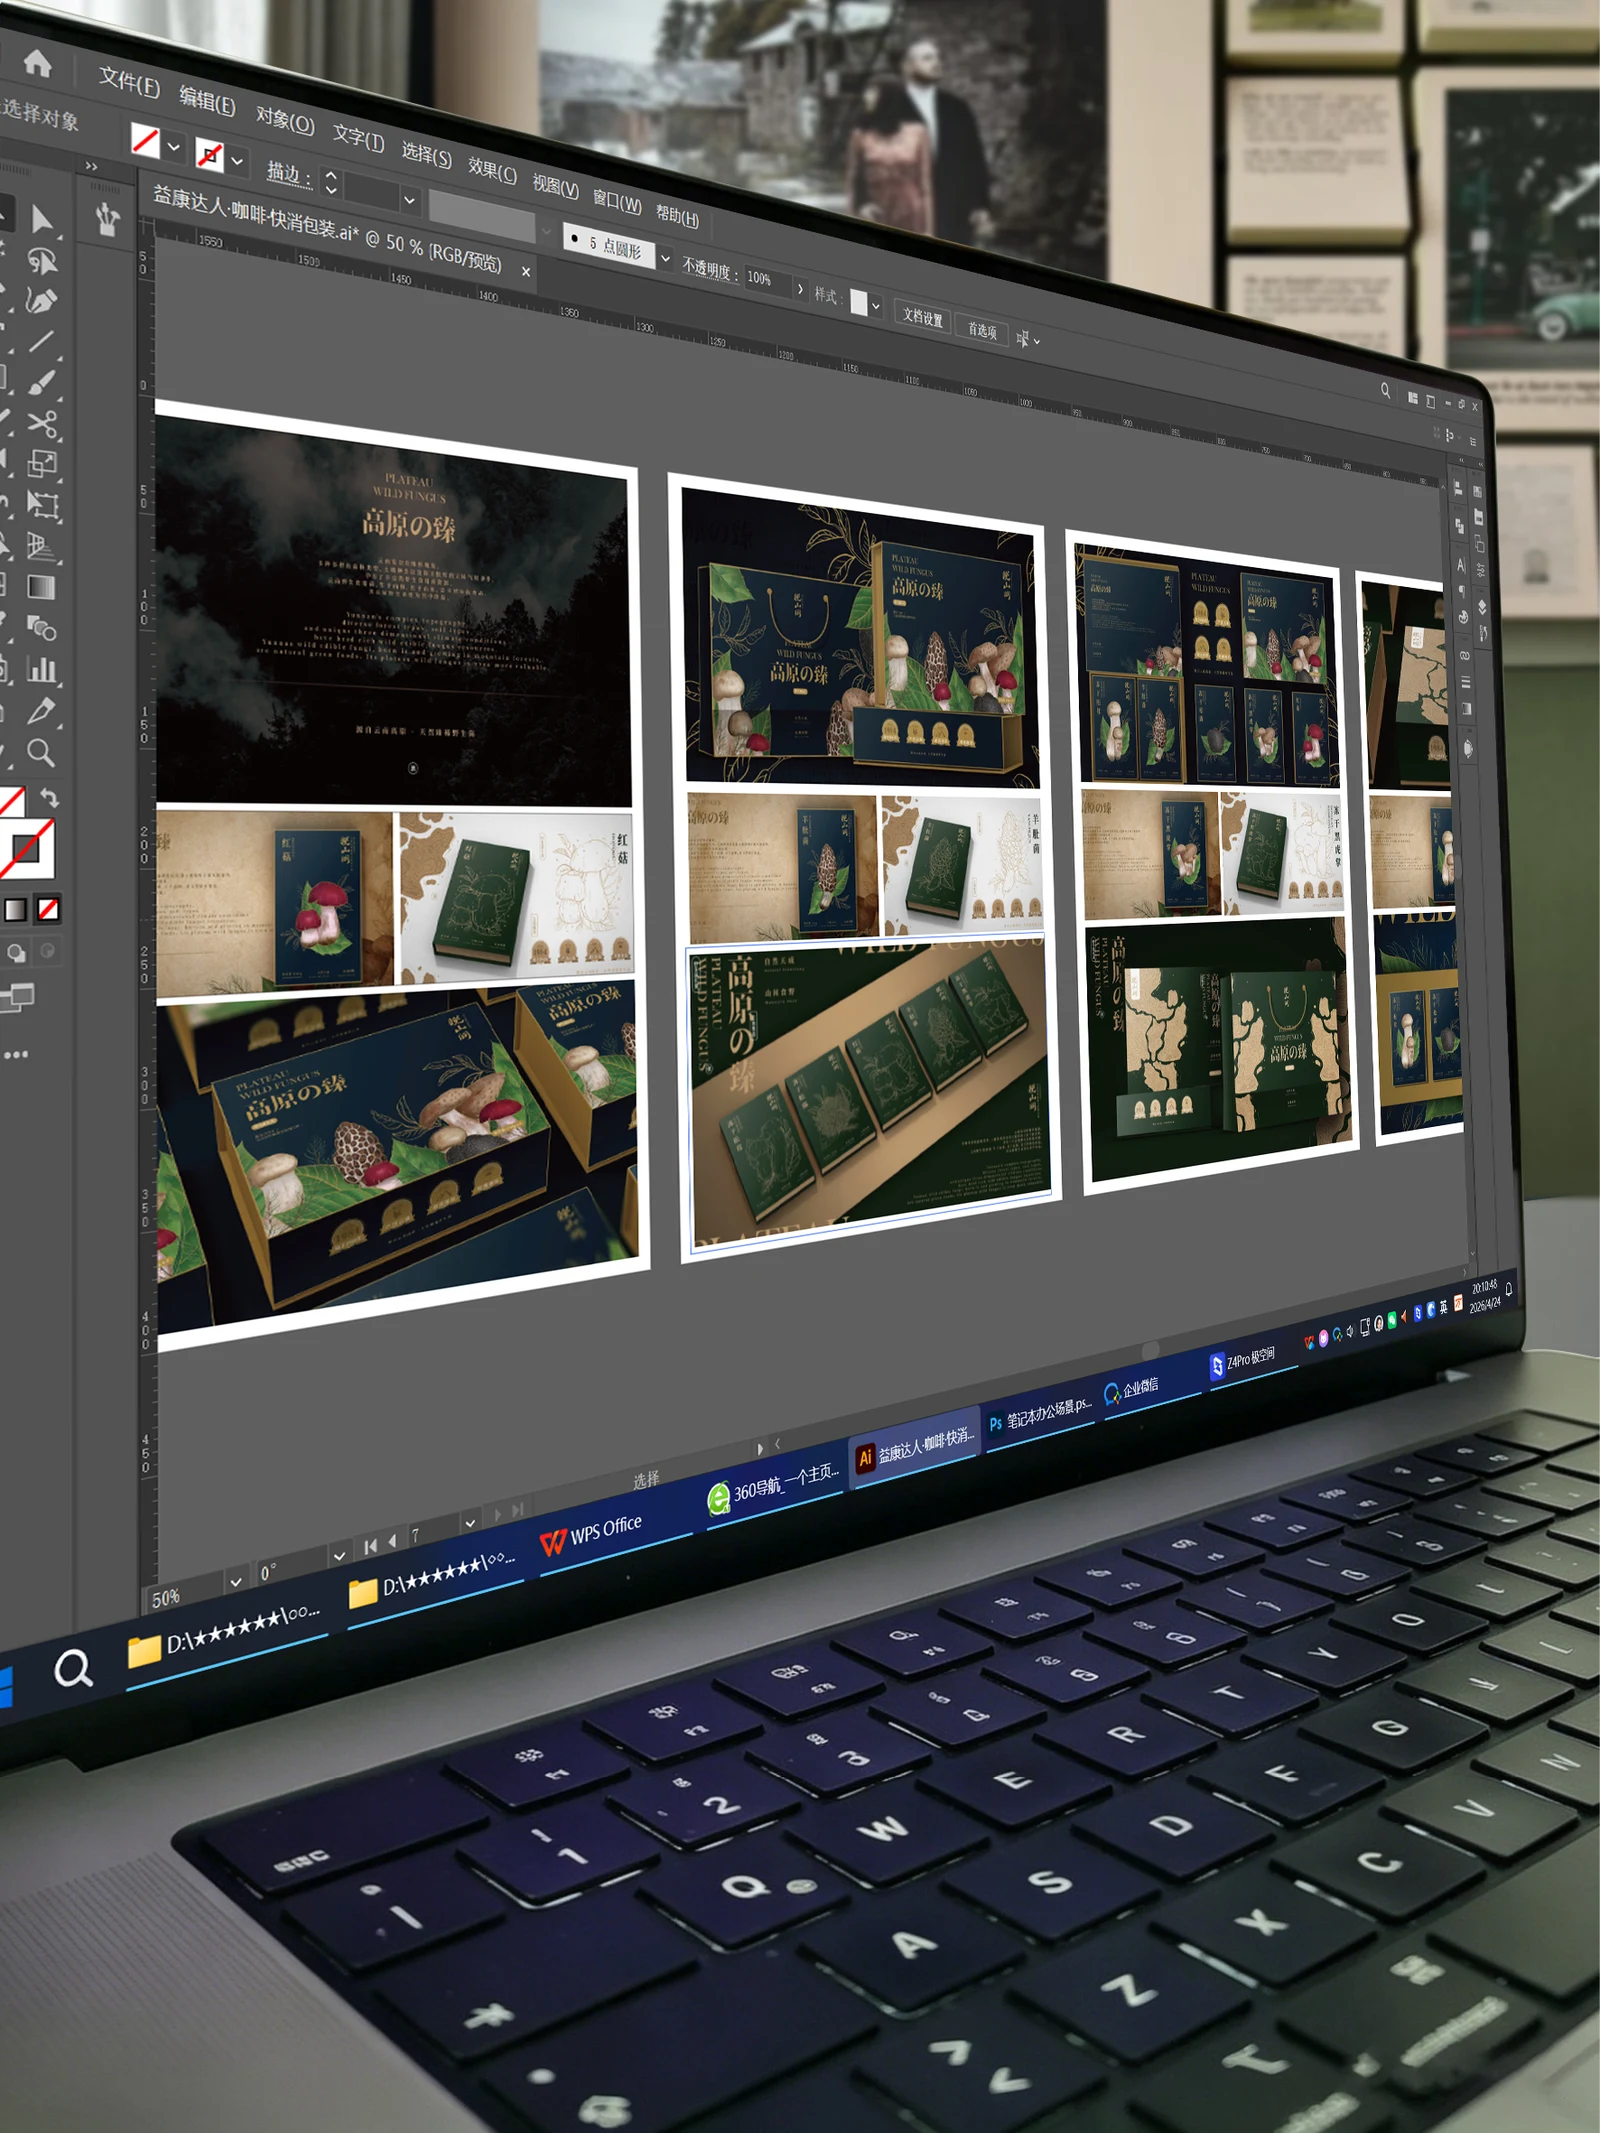This screenshot has width=1600, height=2133.
Task: Open Edit Toolbar three-dots menu
Action: (x=16, y=1054)
